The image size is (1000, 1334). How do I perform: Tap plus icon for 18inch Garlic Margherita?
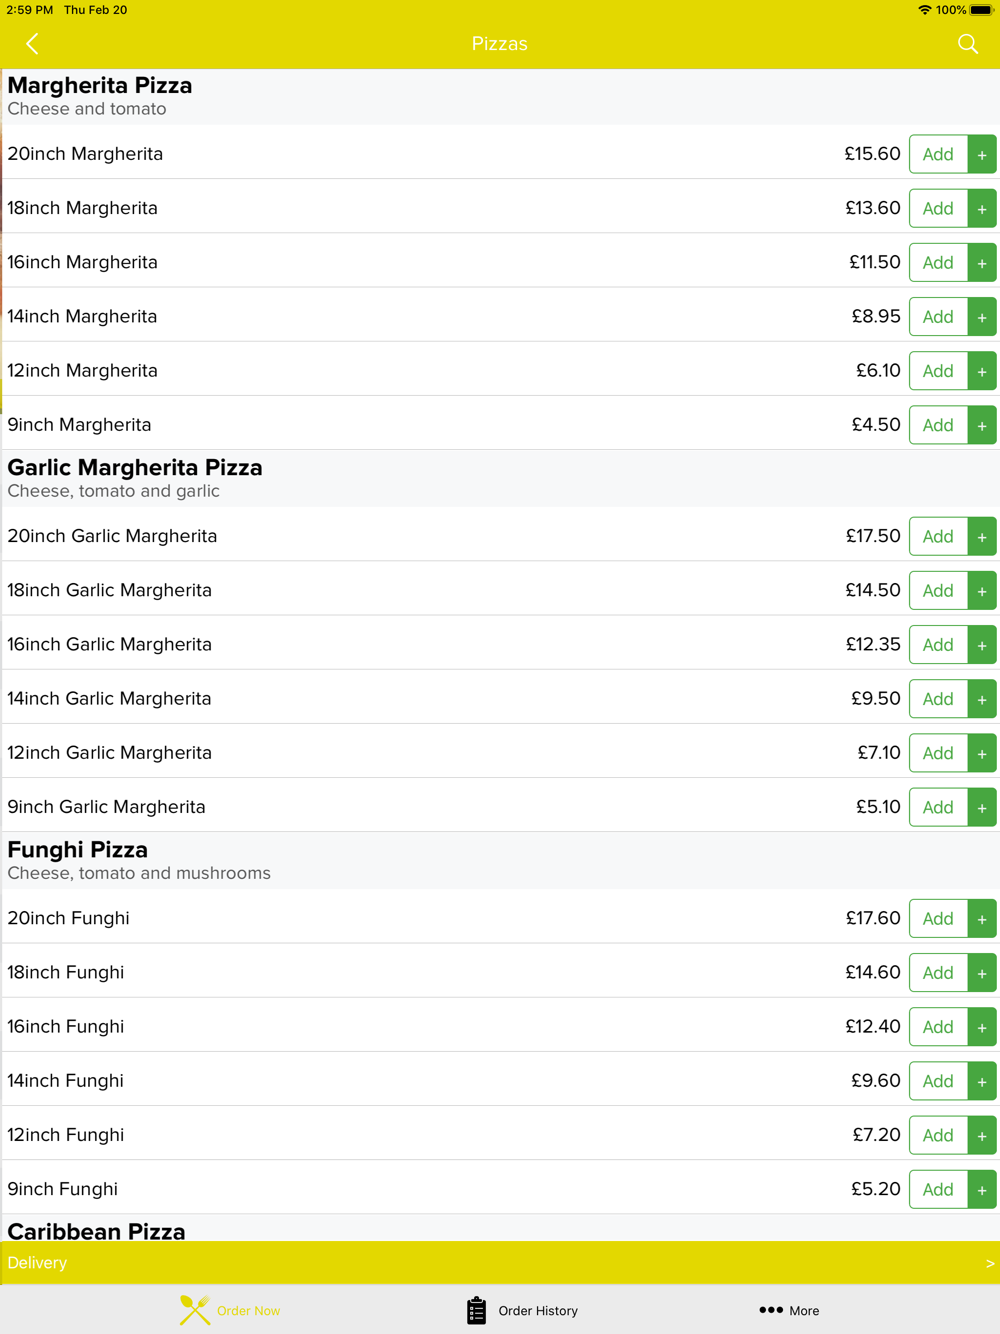pyautogui.click(x=982, y=590)
